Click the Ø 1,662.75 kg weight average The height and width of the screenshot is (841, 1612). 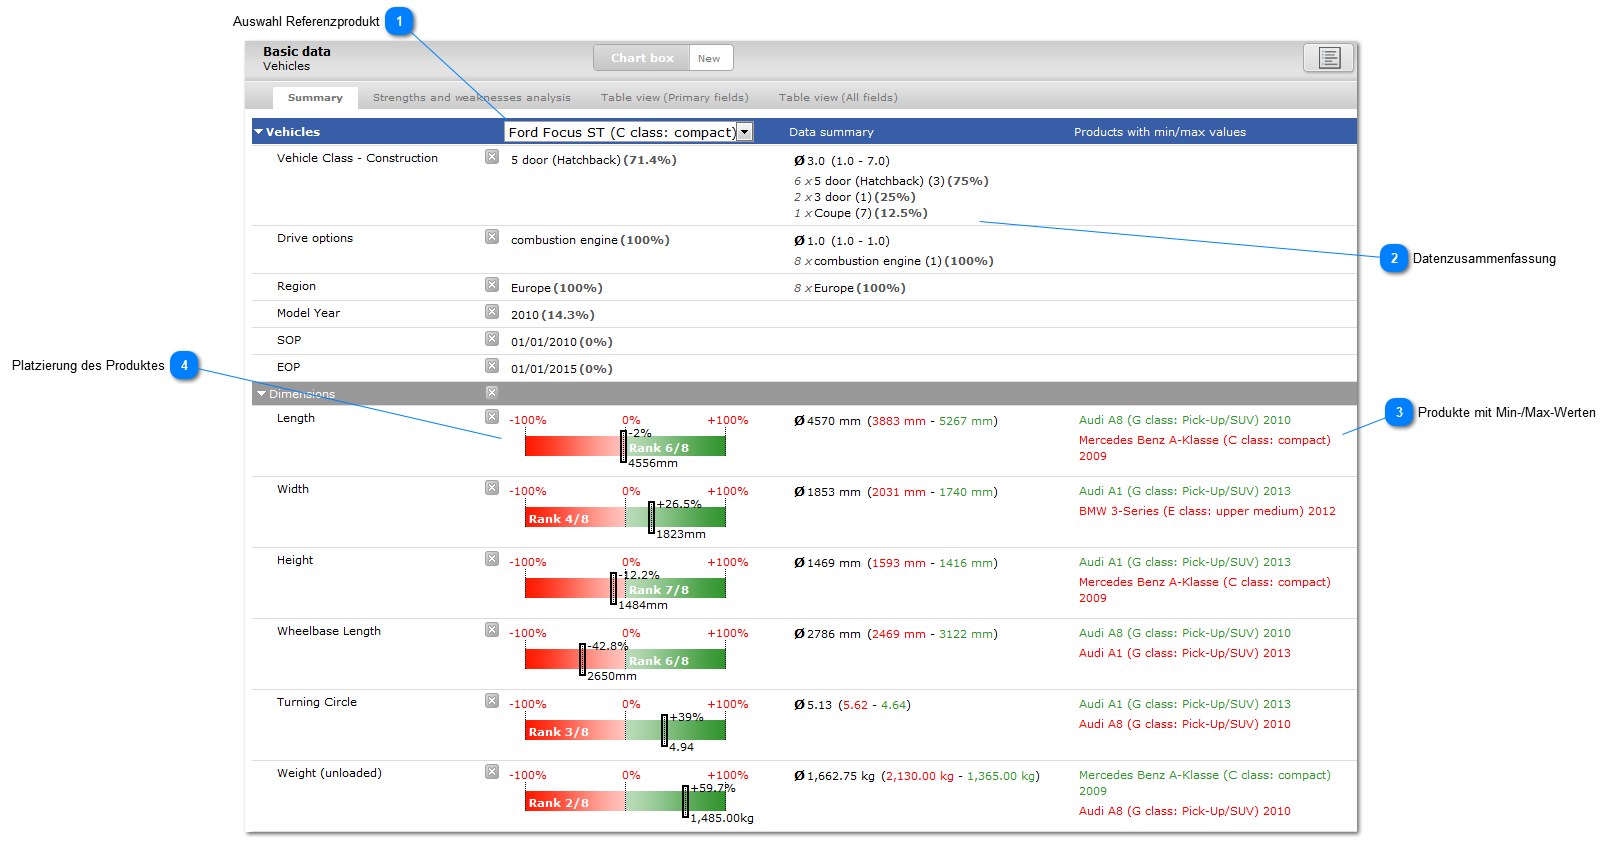click(x=834, y=776)
